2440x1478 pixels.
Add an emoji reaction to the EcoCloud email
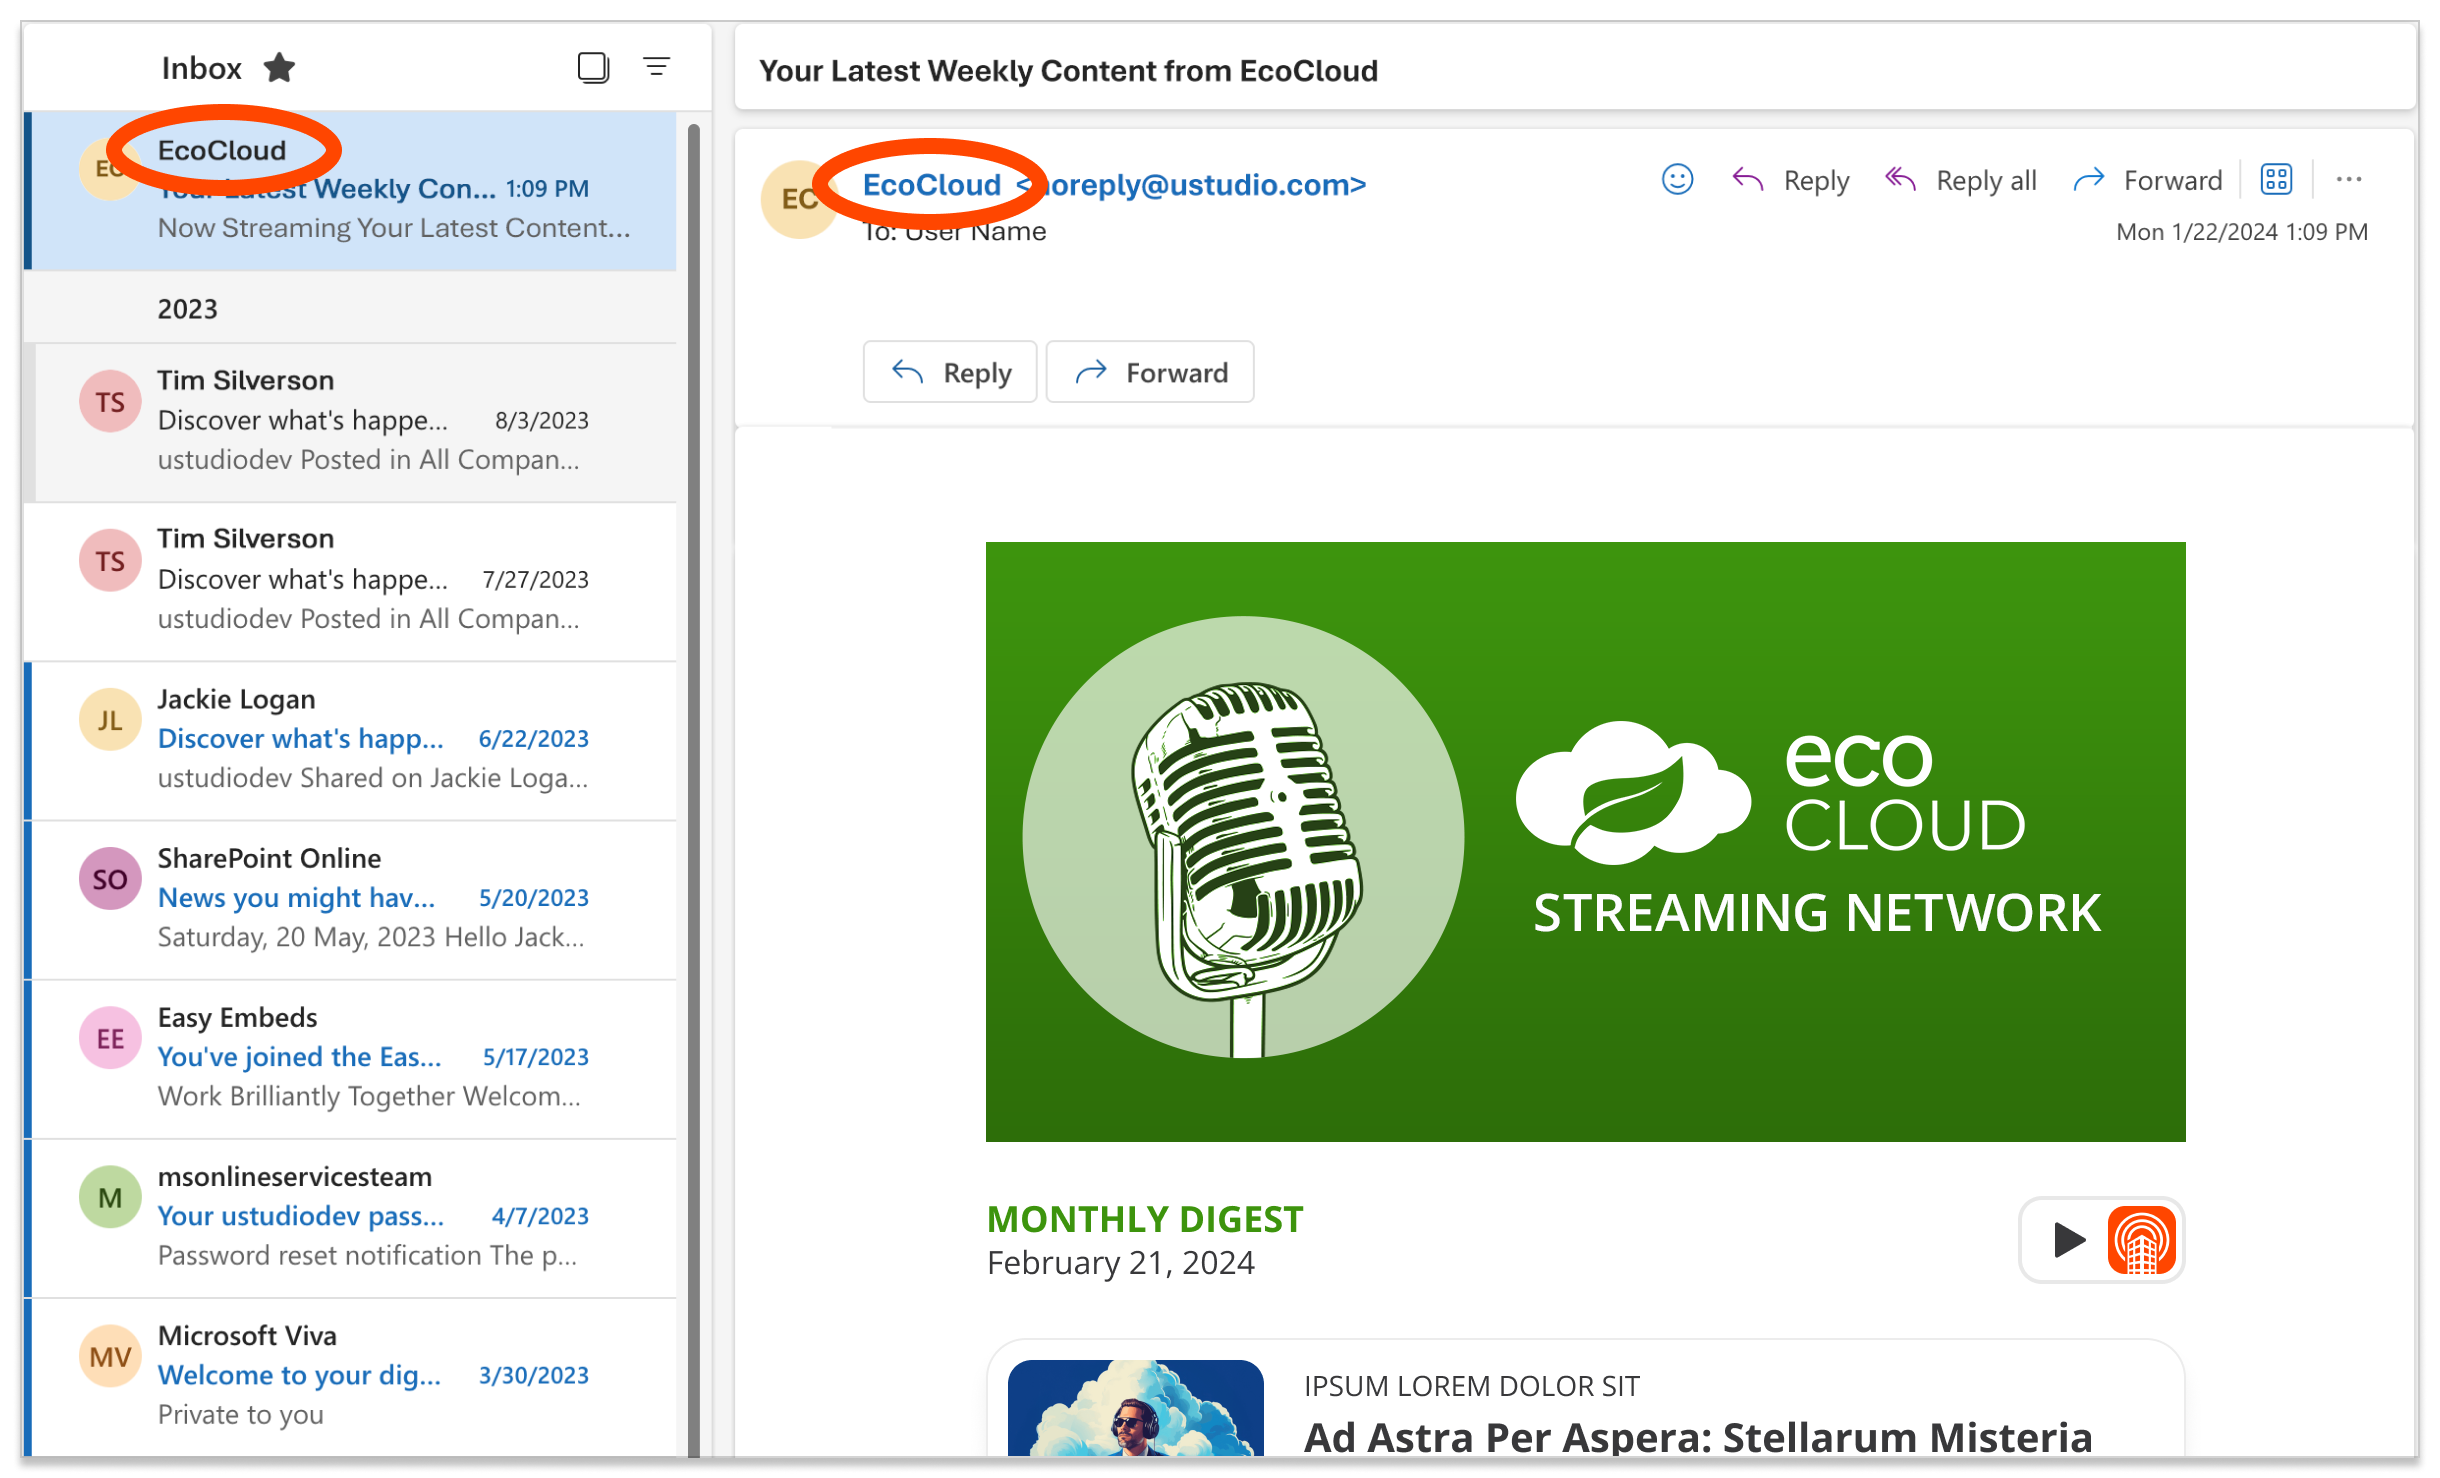(x=1677, y=180)
